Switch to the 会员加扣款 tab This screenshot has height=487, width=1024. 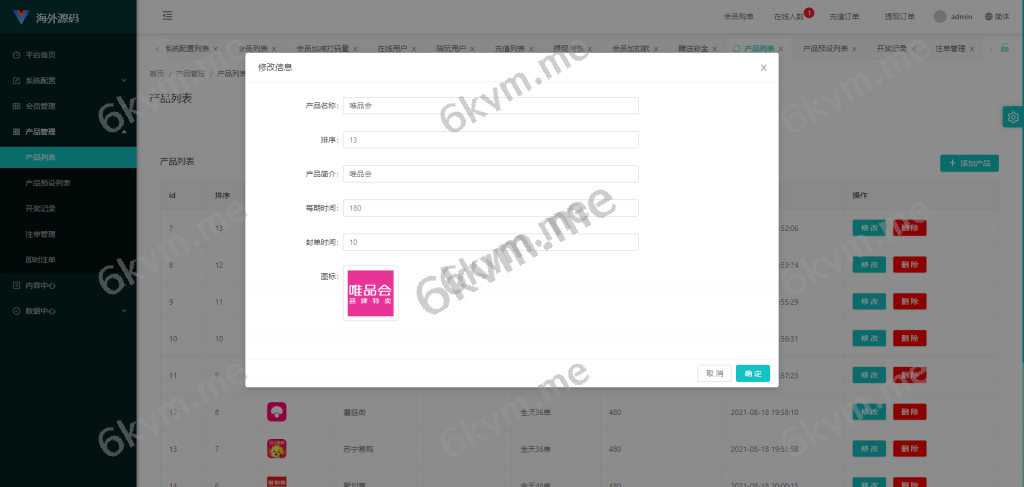[631, 48]
